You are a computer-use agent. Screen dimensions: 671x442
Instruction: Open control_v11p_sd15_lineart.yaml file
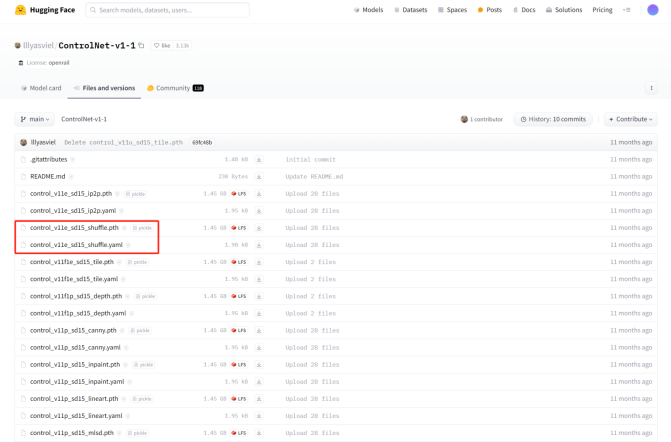click(x=76, y=416)
